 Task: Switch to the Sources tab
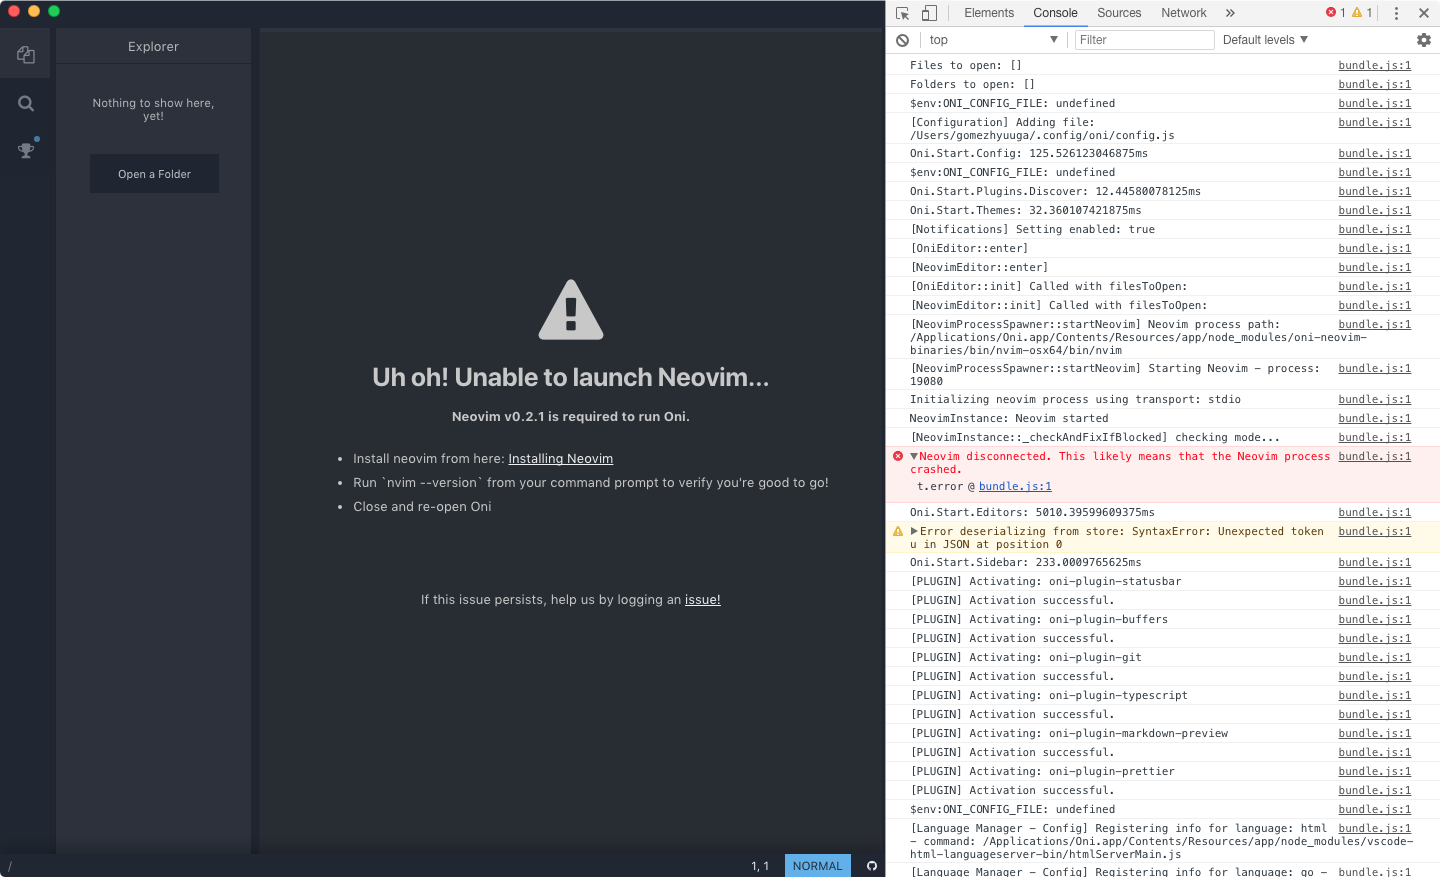(1119, 13)
